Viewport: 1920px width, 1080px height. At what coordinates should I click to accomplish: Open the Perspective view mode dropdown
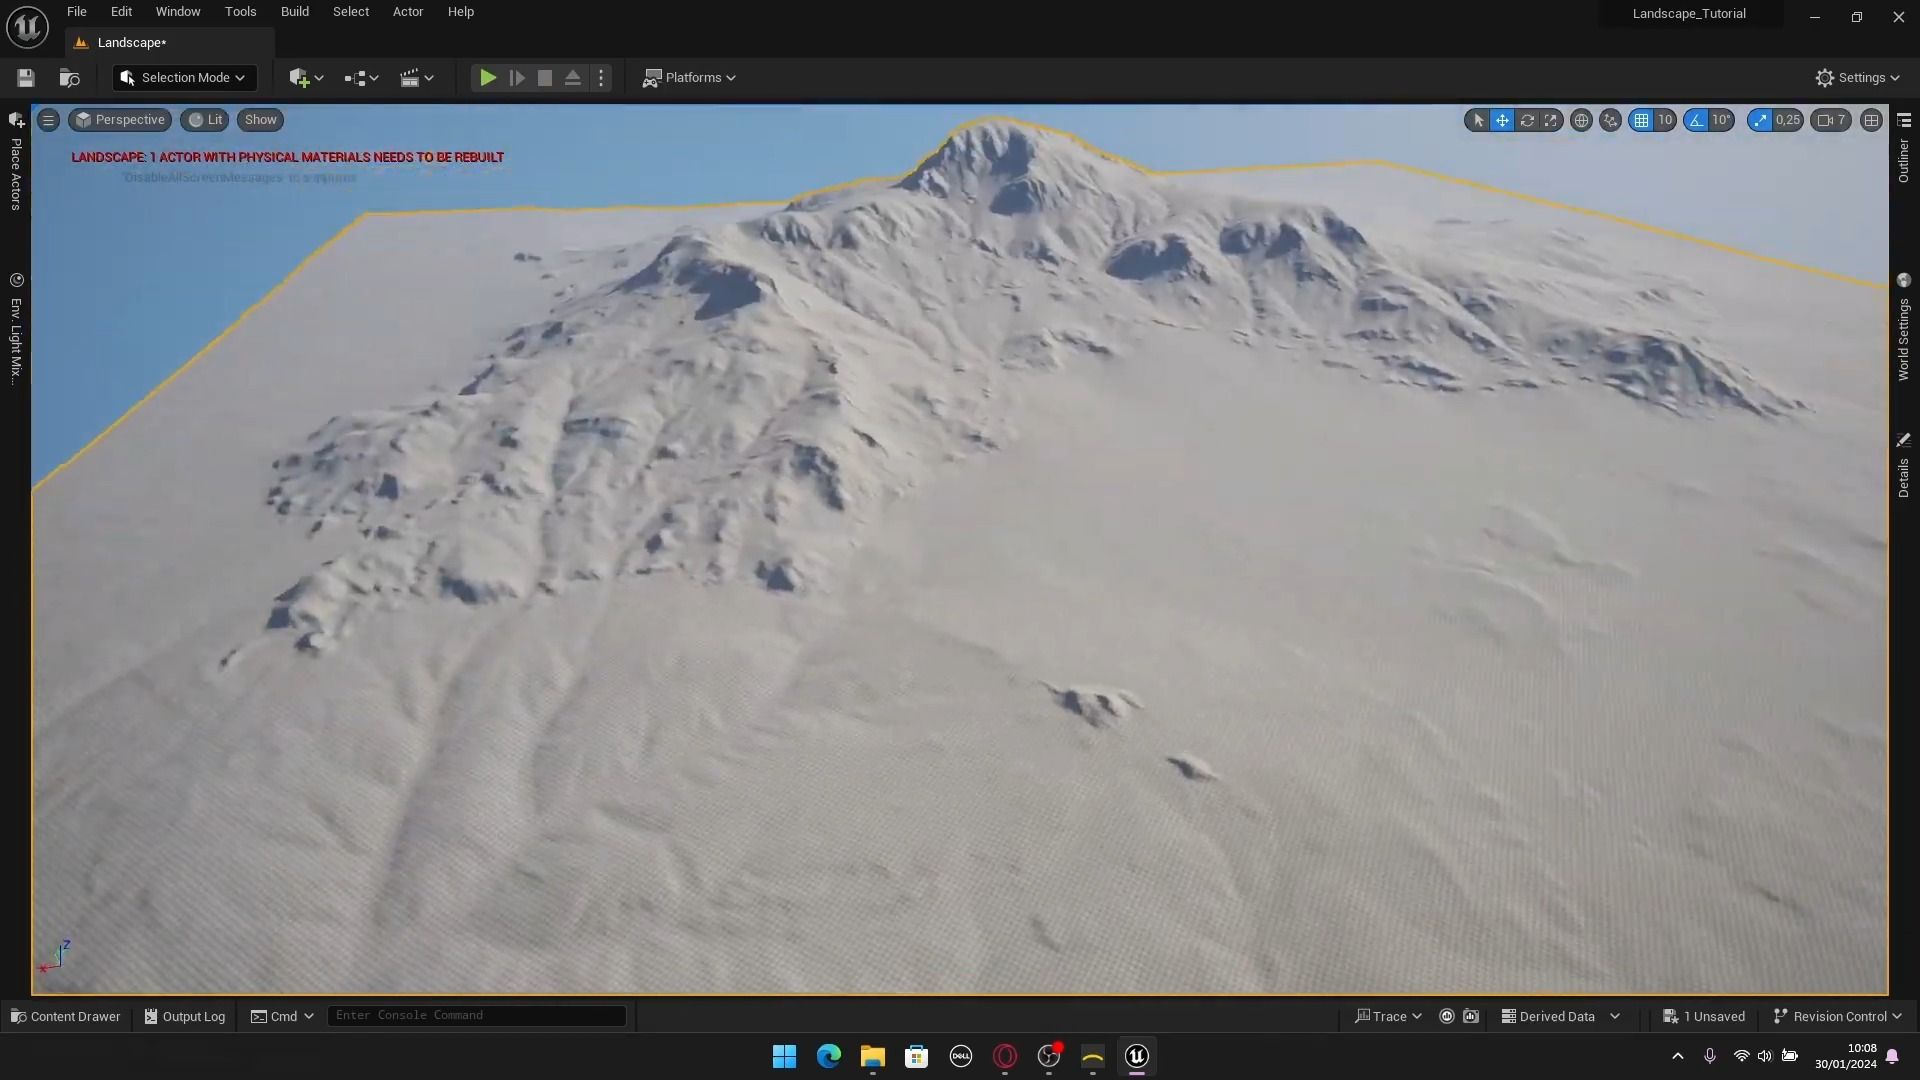pos(120,120)
